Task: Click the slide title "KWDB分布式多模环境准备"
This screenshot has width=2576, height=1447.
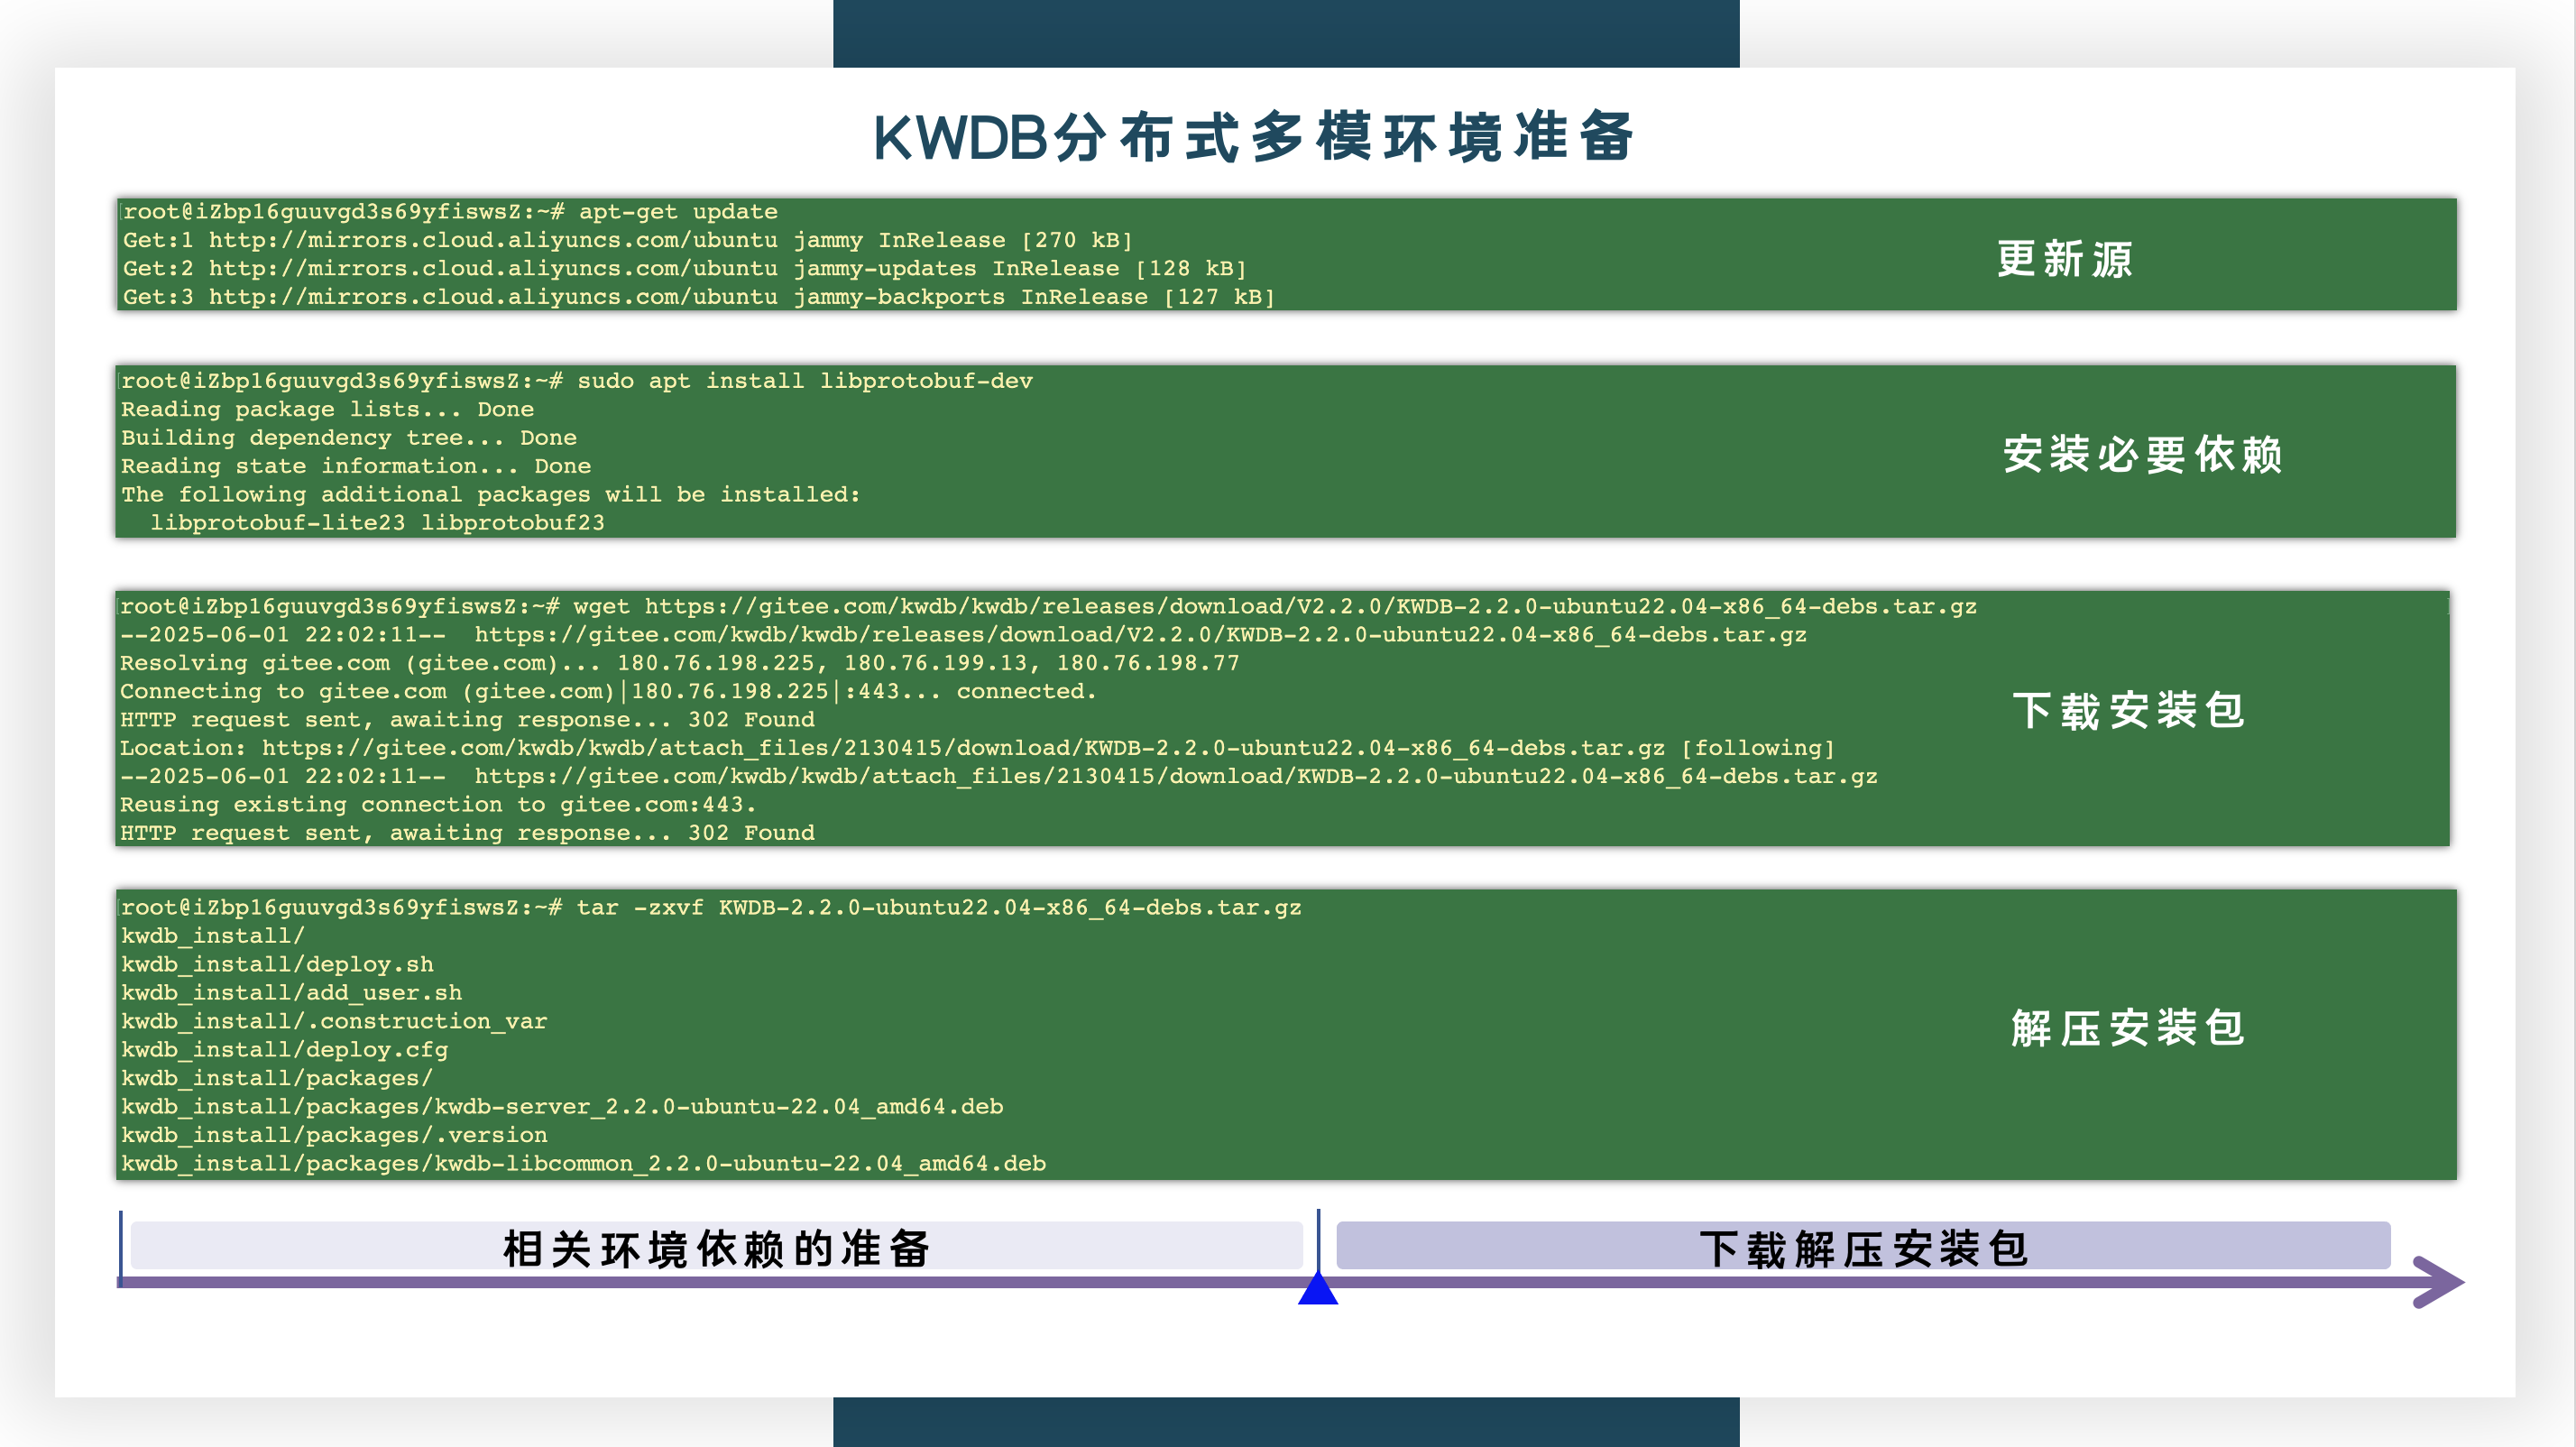Action: (x=1253, y=137)
